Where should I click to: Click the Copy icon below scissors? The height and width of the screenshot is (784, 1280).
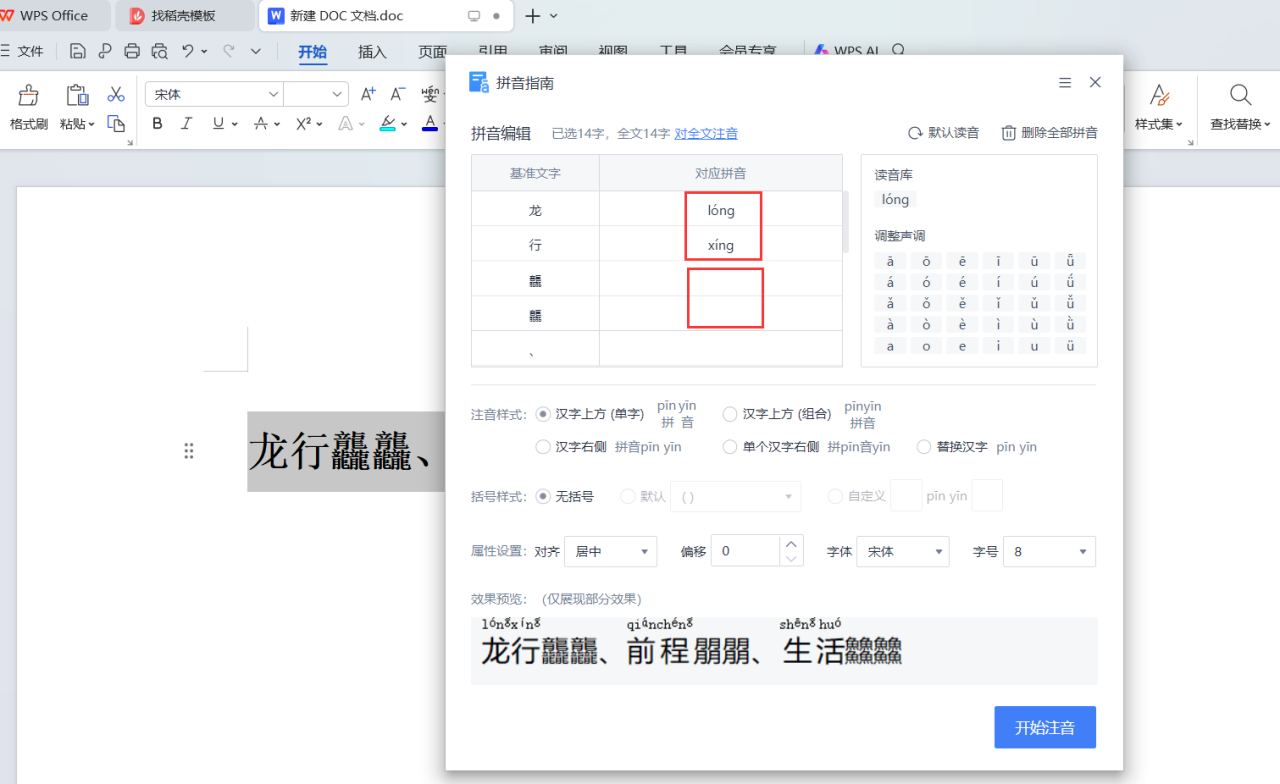[x=116, y=124]
